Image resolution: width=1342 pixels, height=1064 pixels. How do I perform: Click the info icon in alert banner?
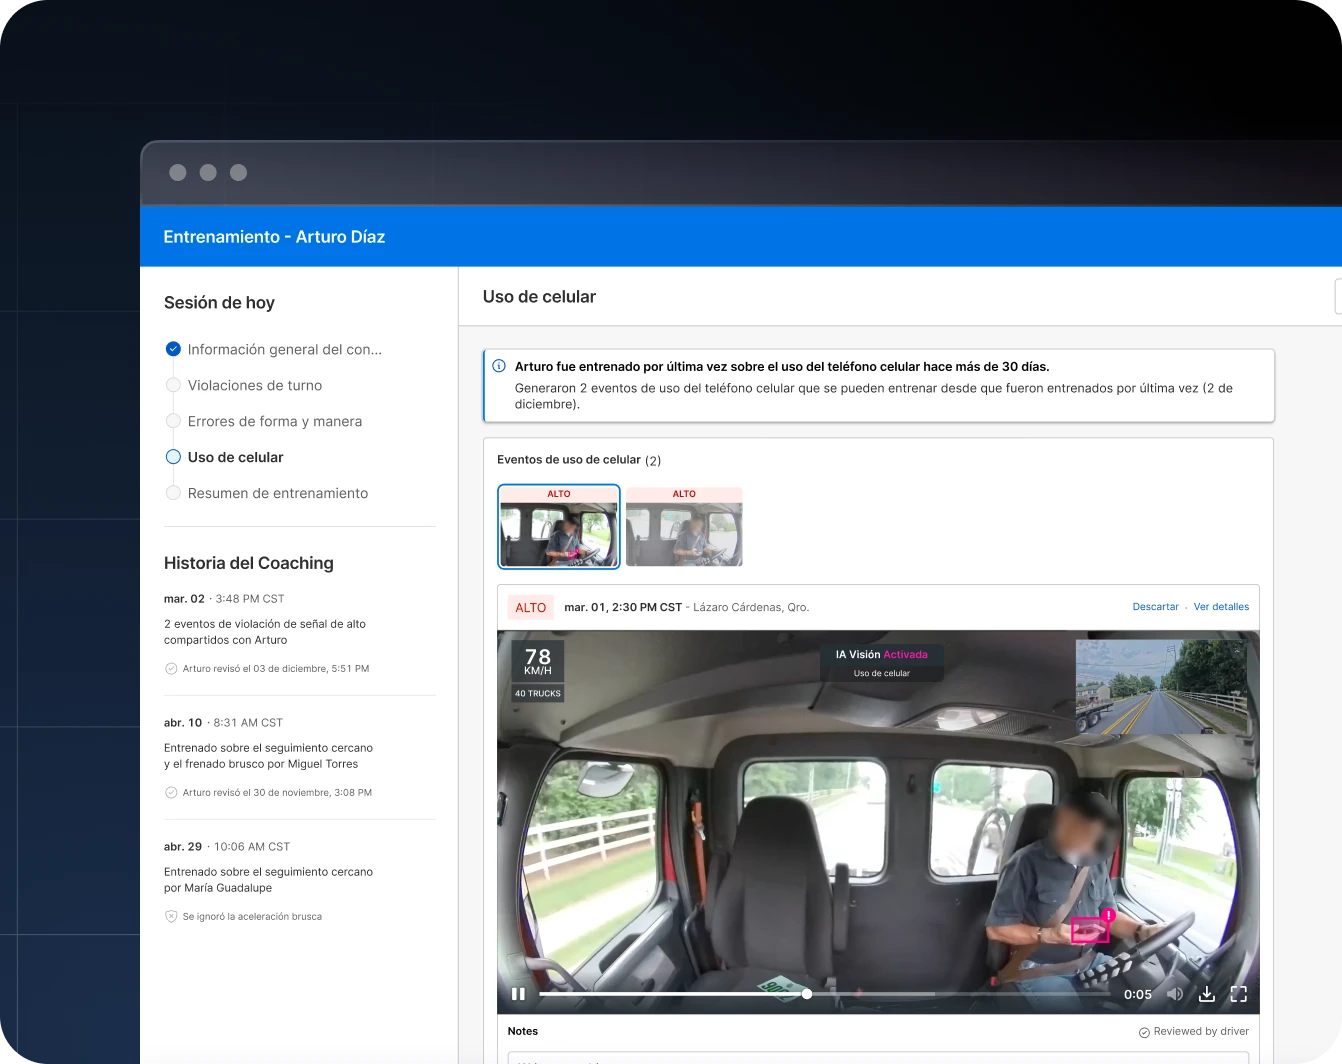pos(499,367)
